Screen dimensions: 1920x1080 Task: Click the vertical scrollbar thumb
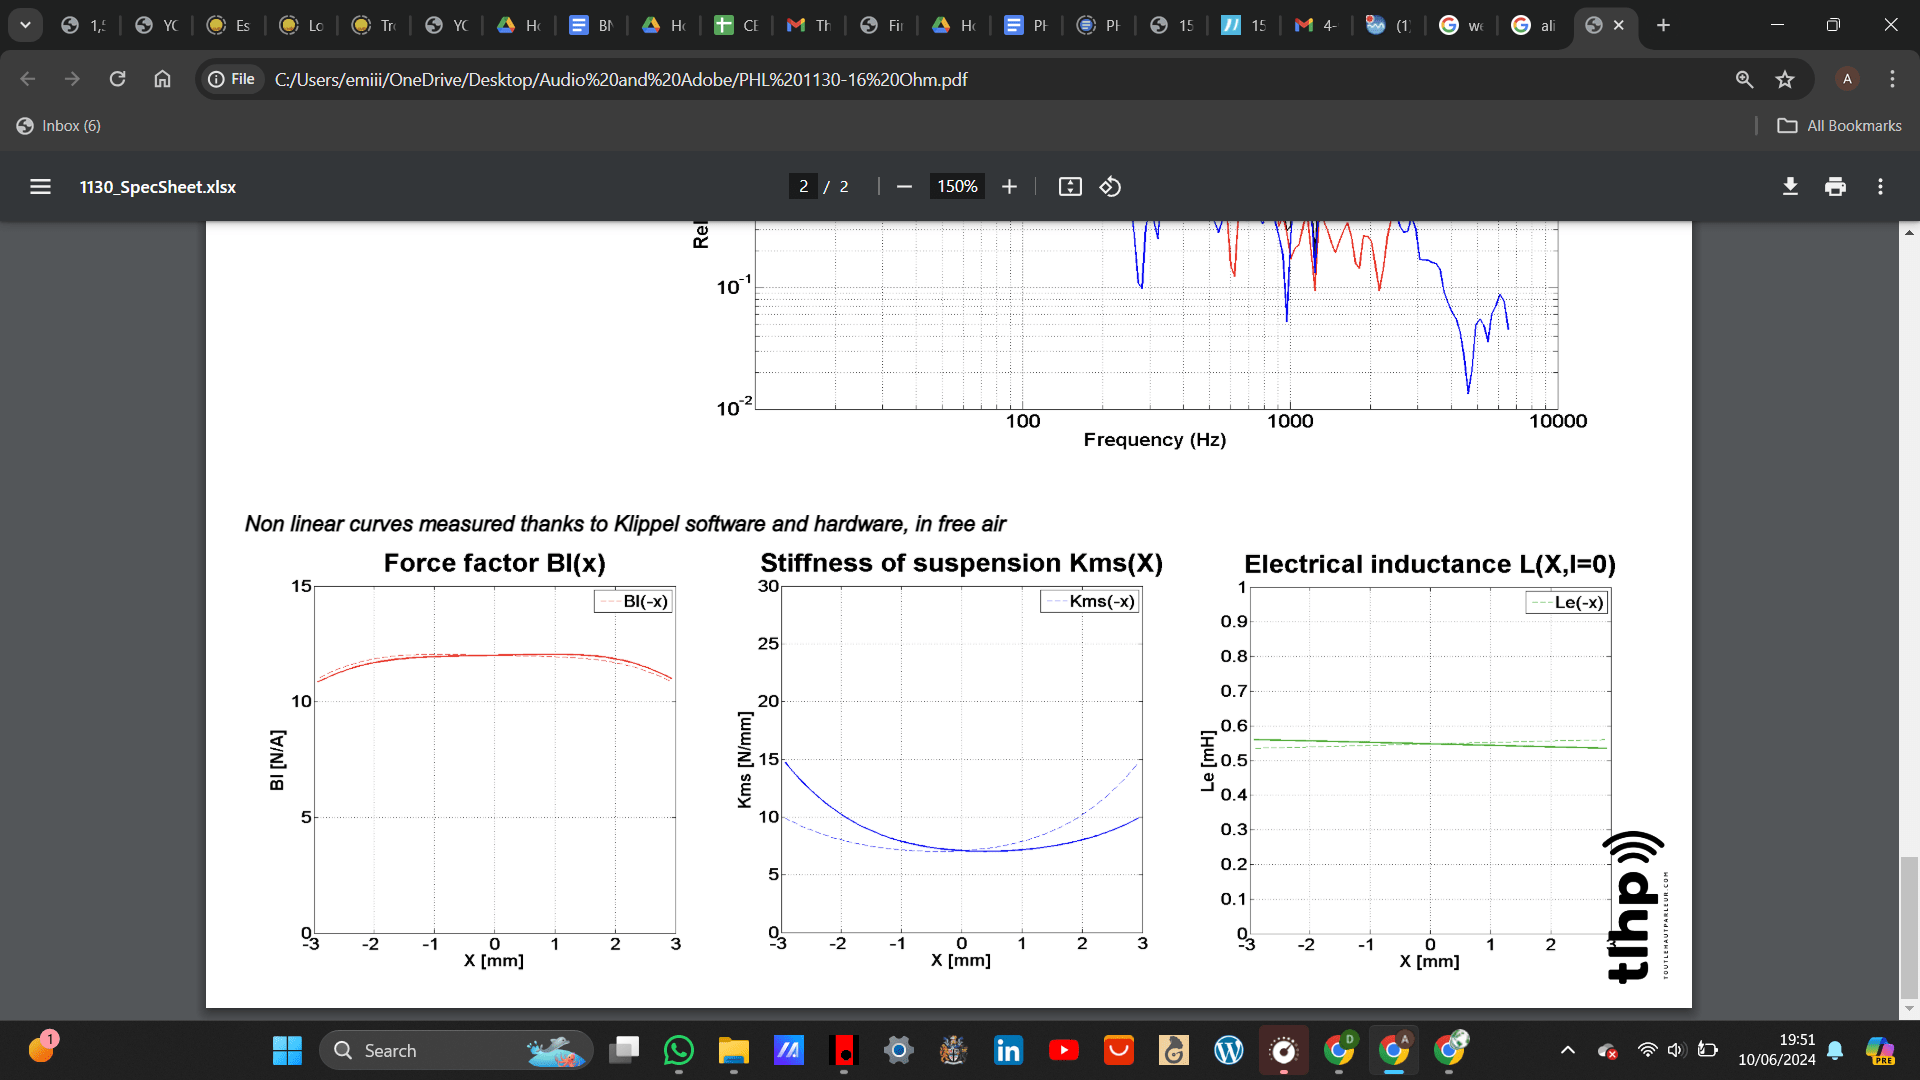pyautogui.click(x=1909, y=927)
